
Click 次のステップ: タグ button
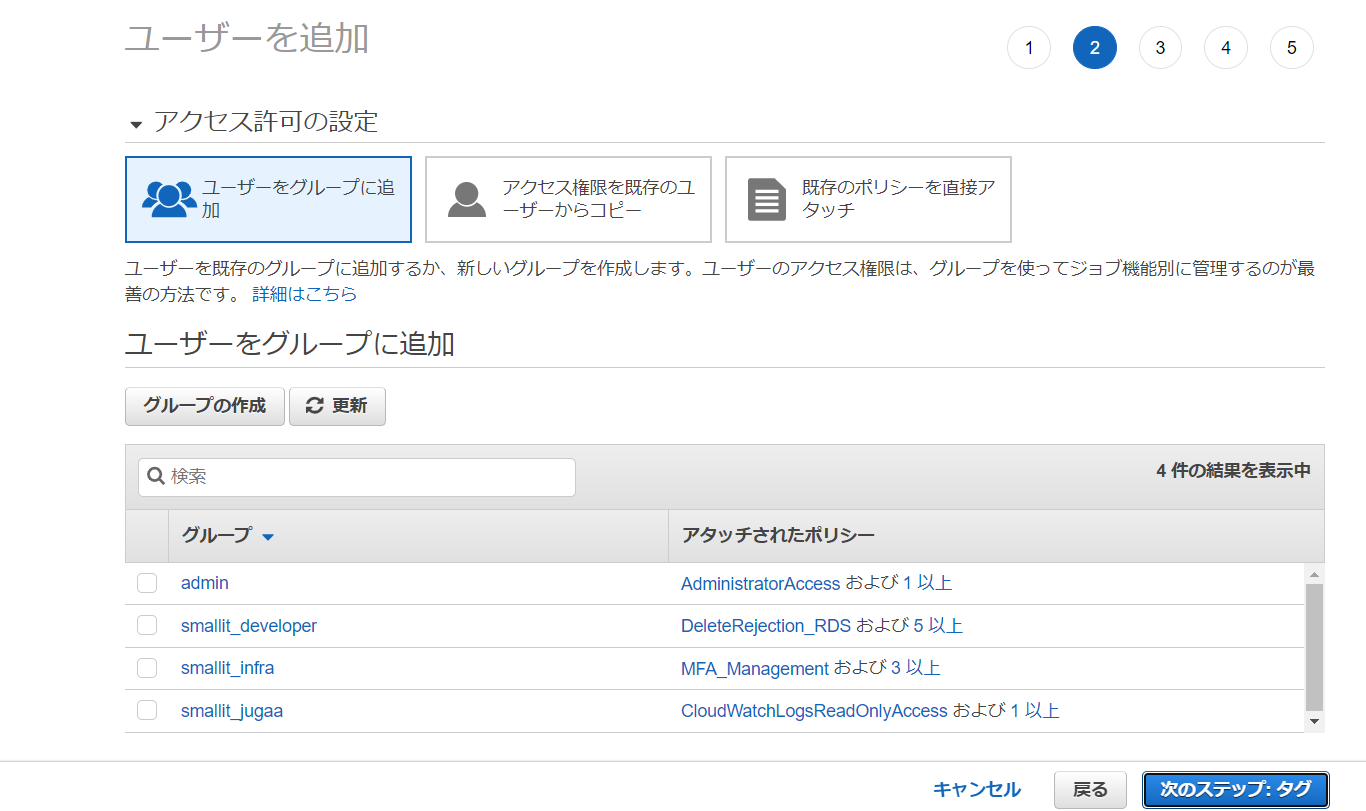click(1235, 790)
